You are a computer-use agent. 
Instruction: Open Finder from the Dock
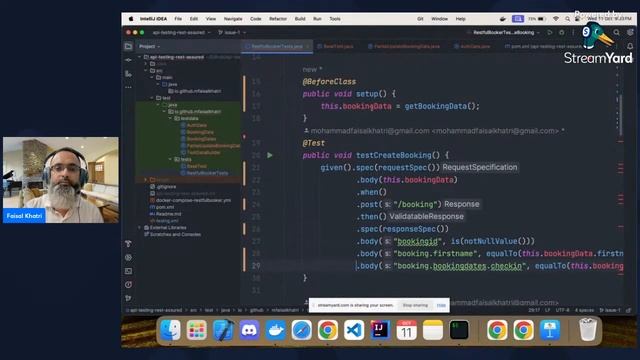(x=170, y=330)
